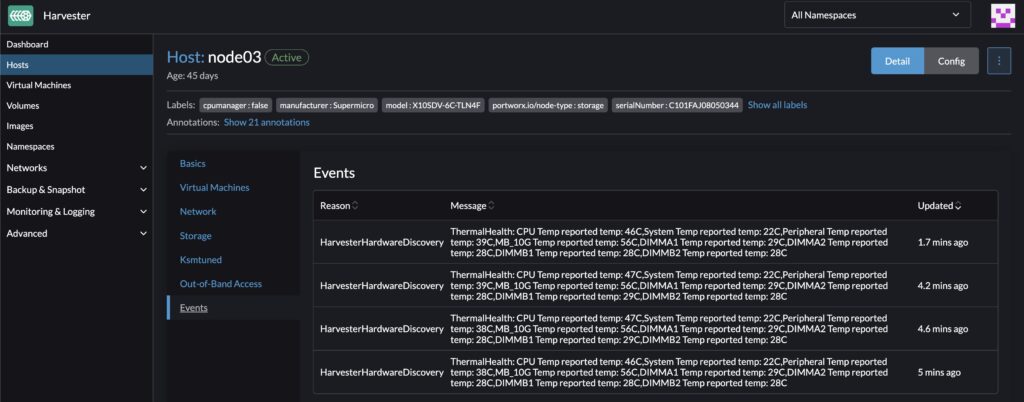Click the Show all labels link

777,105
